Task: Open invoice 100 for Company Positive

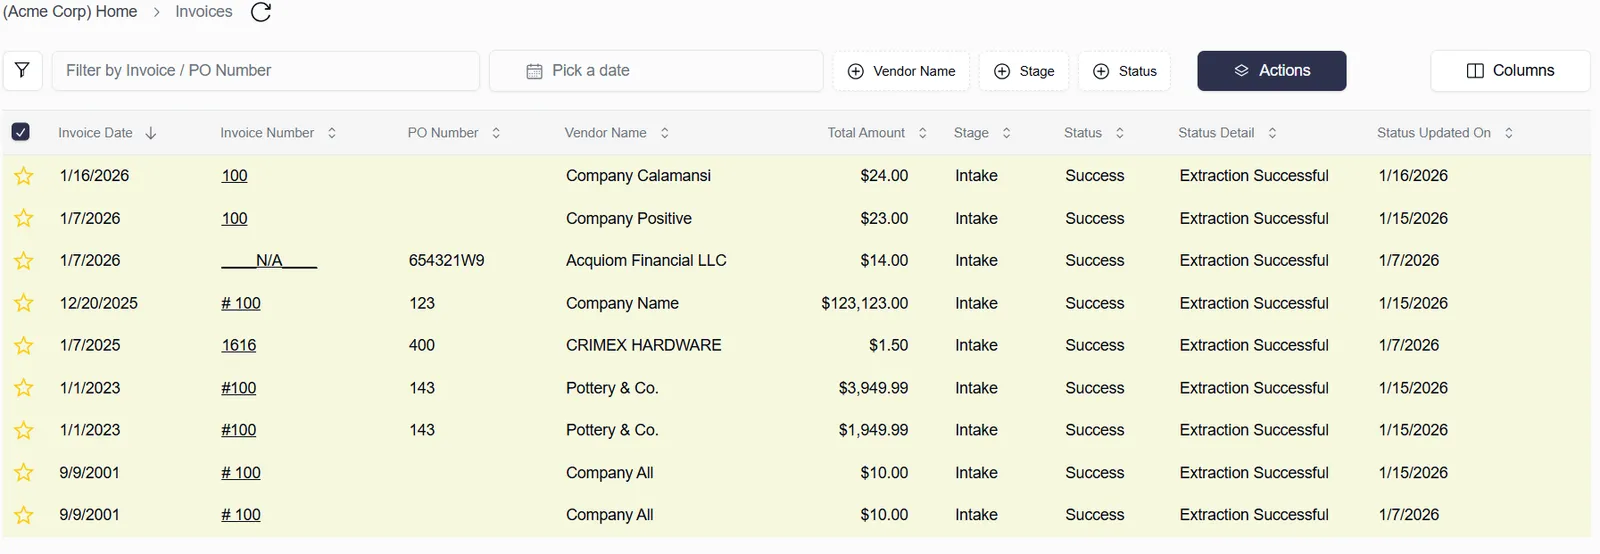Action: point(234,218)
